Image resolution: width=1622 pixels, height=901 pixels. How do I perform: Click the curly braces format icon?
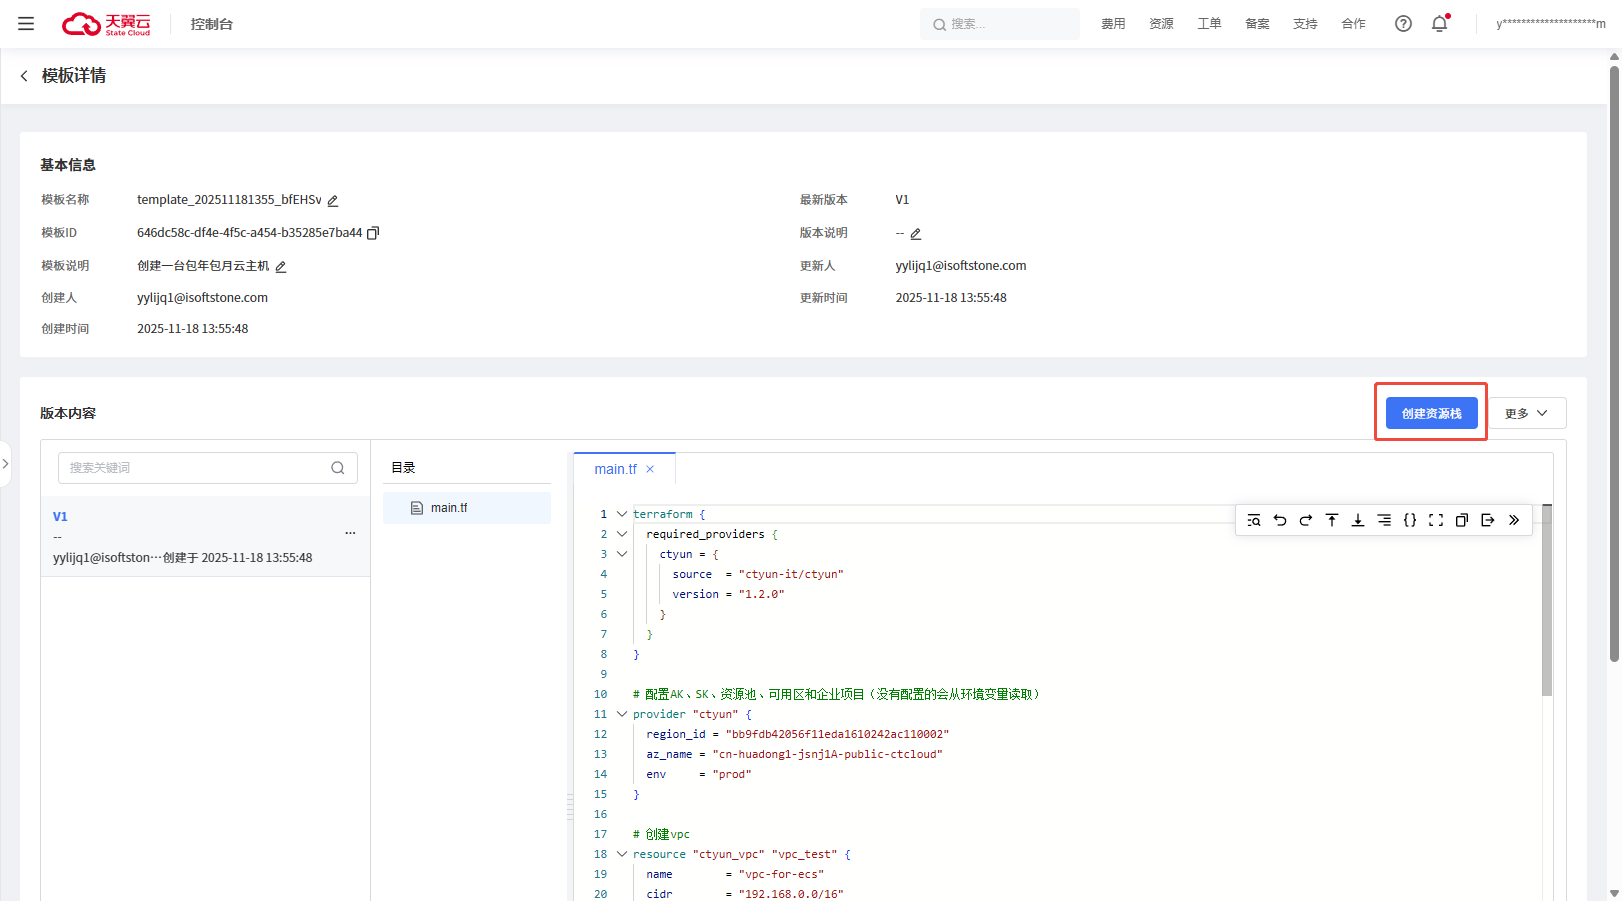tap(1410, 520)
